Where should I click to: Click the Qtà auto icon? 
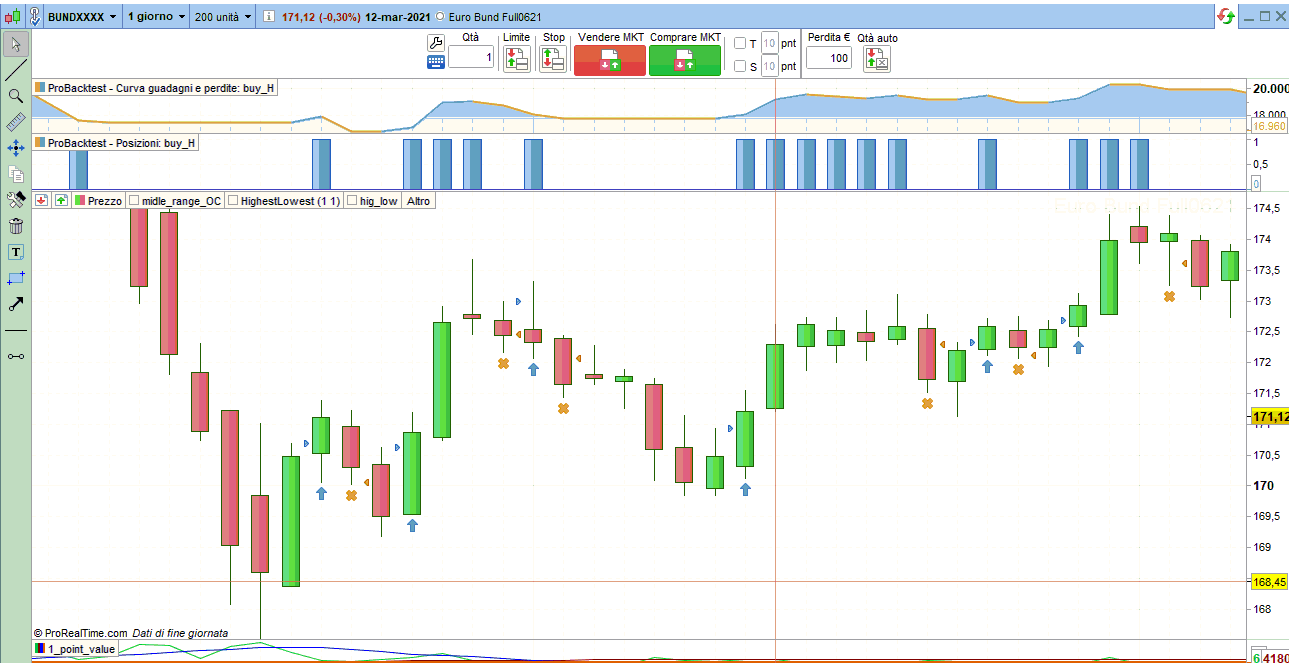(x=876, y=60)
